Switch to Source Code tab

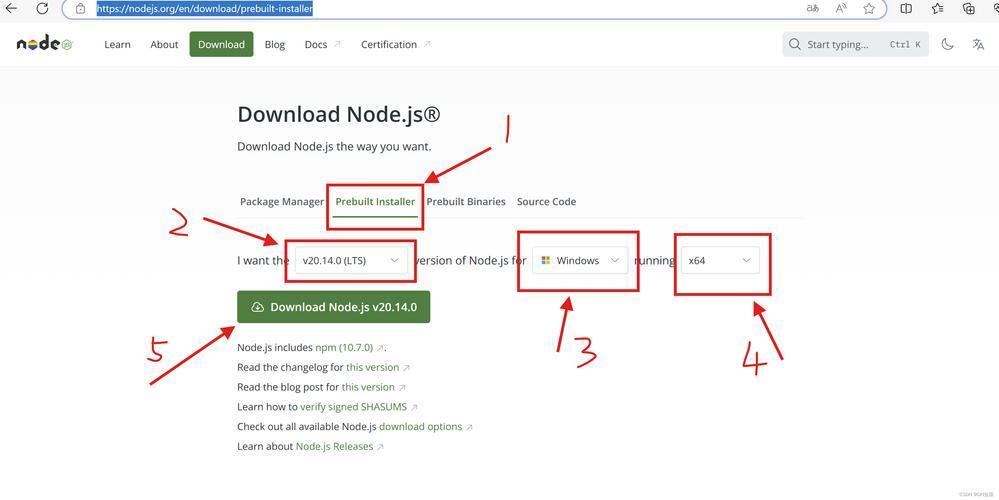tap(547, 201)
